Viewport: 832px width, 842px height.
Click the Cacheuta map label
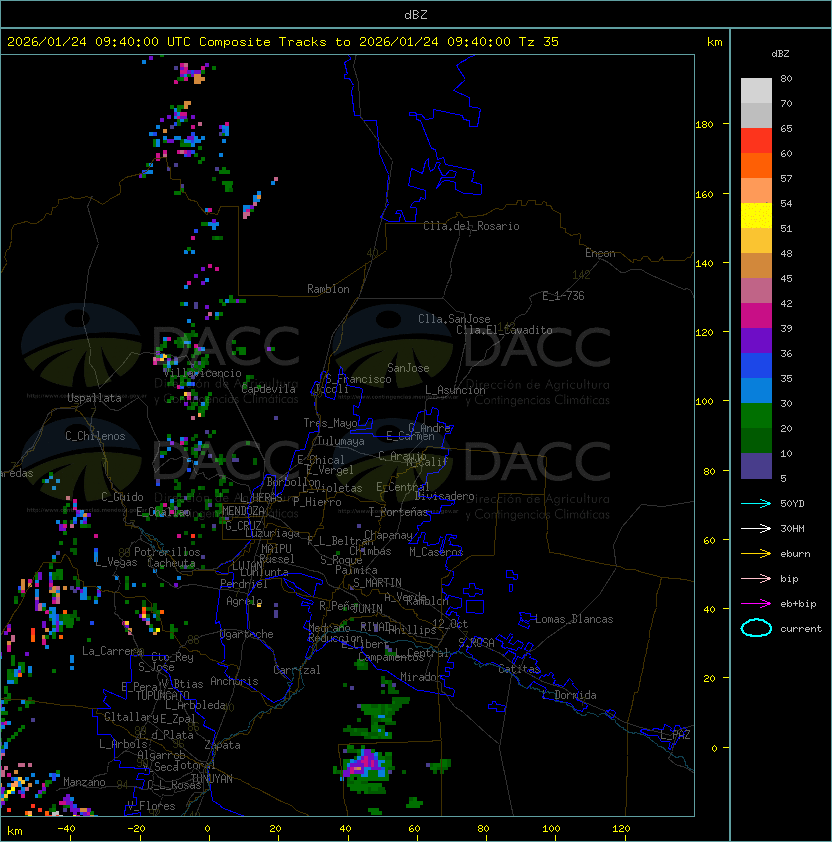pyautogui.click(x=171, y=563)
